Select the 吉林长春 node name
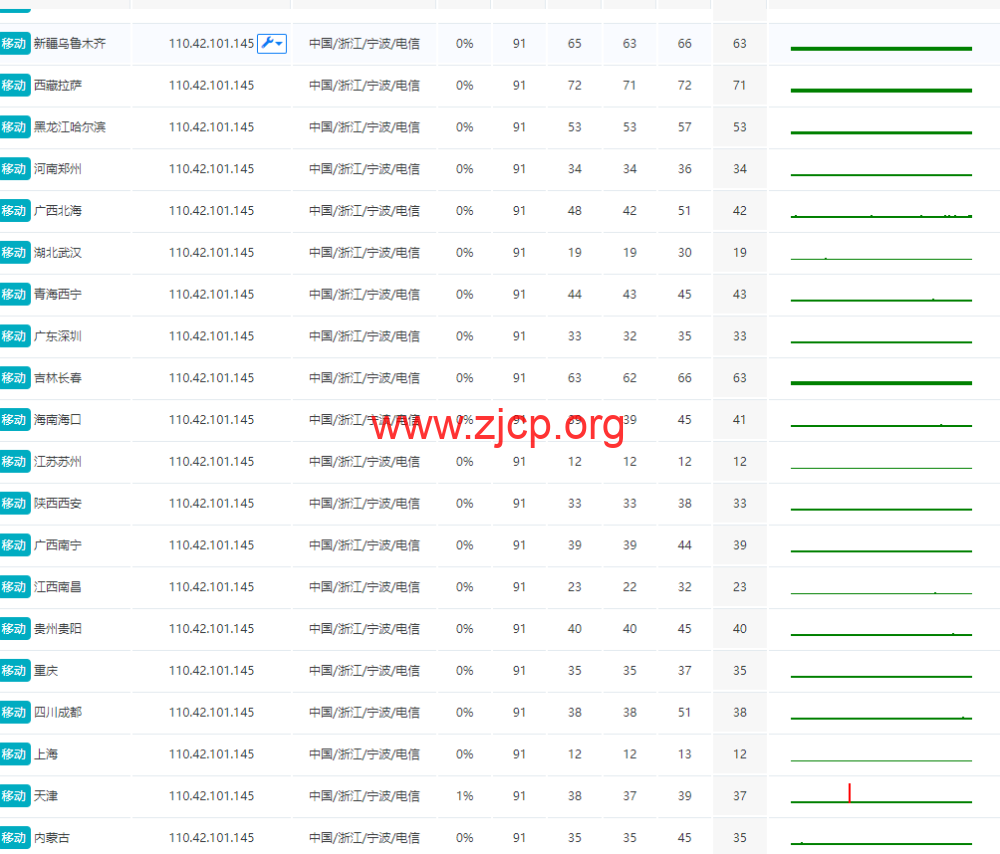This screenshot has height=854, width=1000. (x=58, y=378)
